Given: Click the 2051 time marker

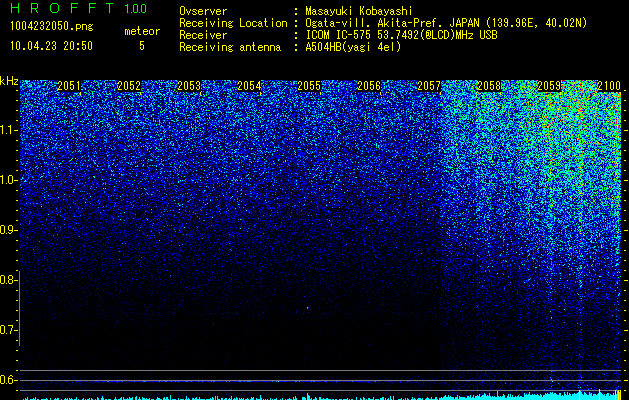Looking at the screenshot, I should [69, 86].
